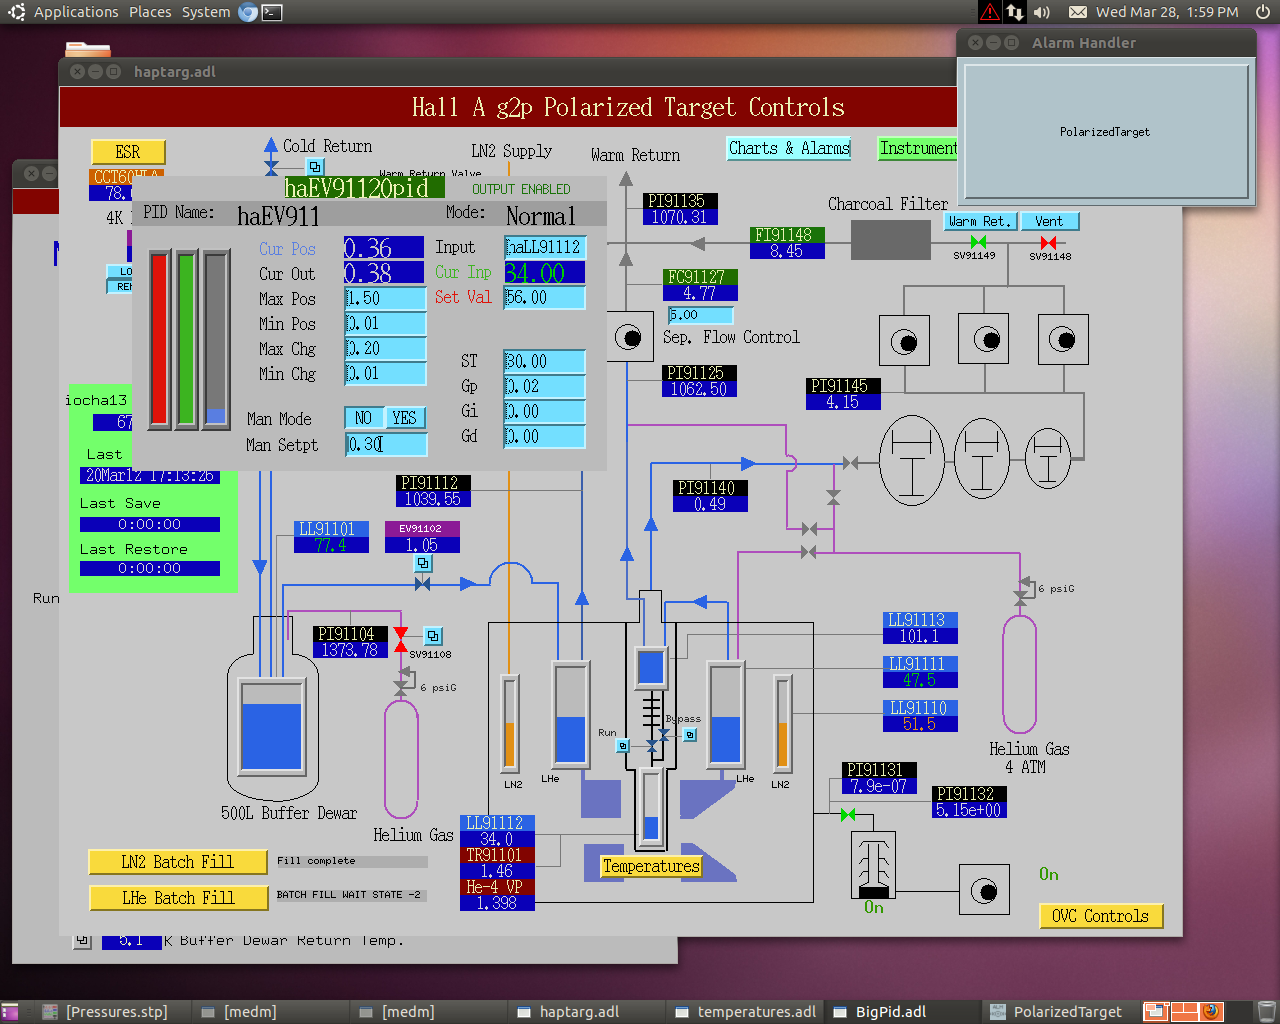The height and width of the screenshot is (1024, 1280).
Task: Click the He-4 VP reading 1.398
Action: coord(497,903)
